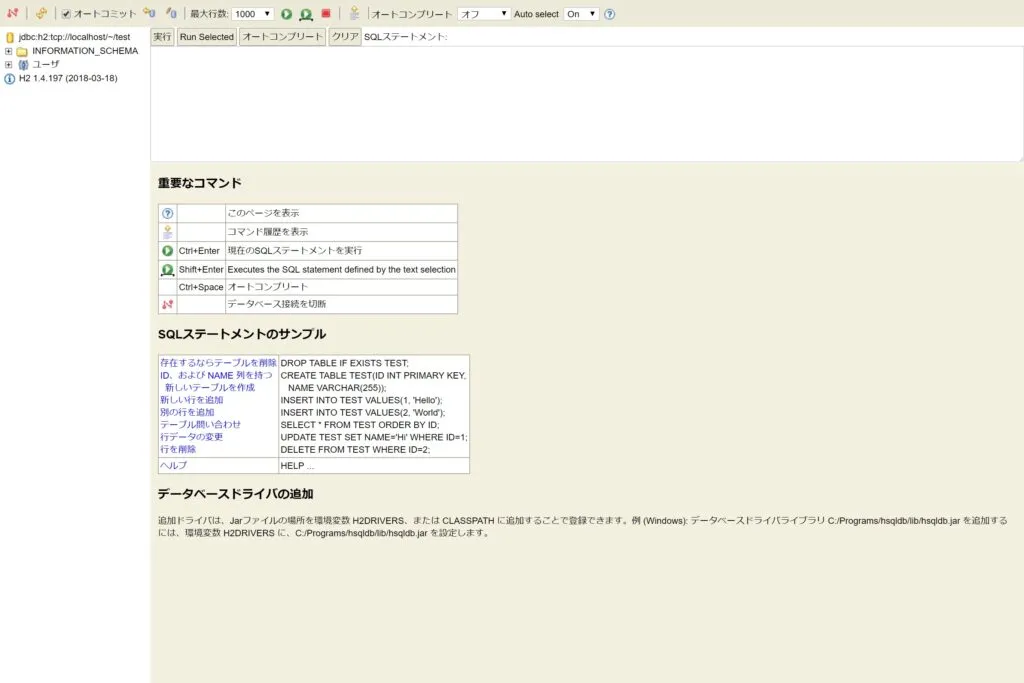This screenshot has width=1024, height=683.
Task: Open the オートコンプリート dropdown set to オフ
Action: coord(483,14)
